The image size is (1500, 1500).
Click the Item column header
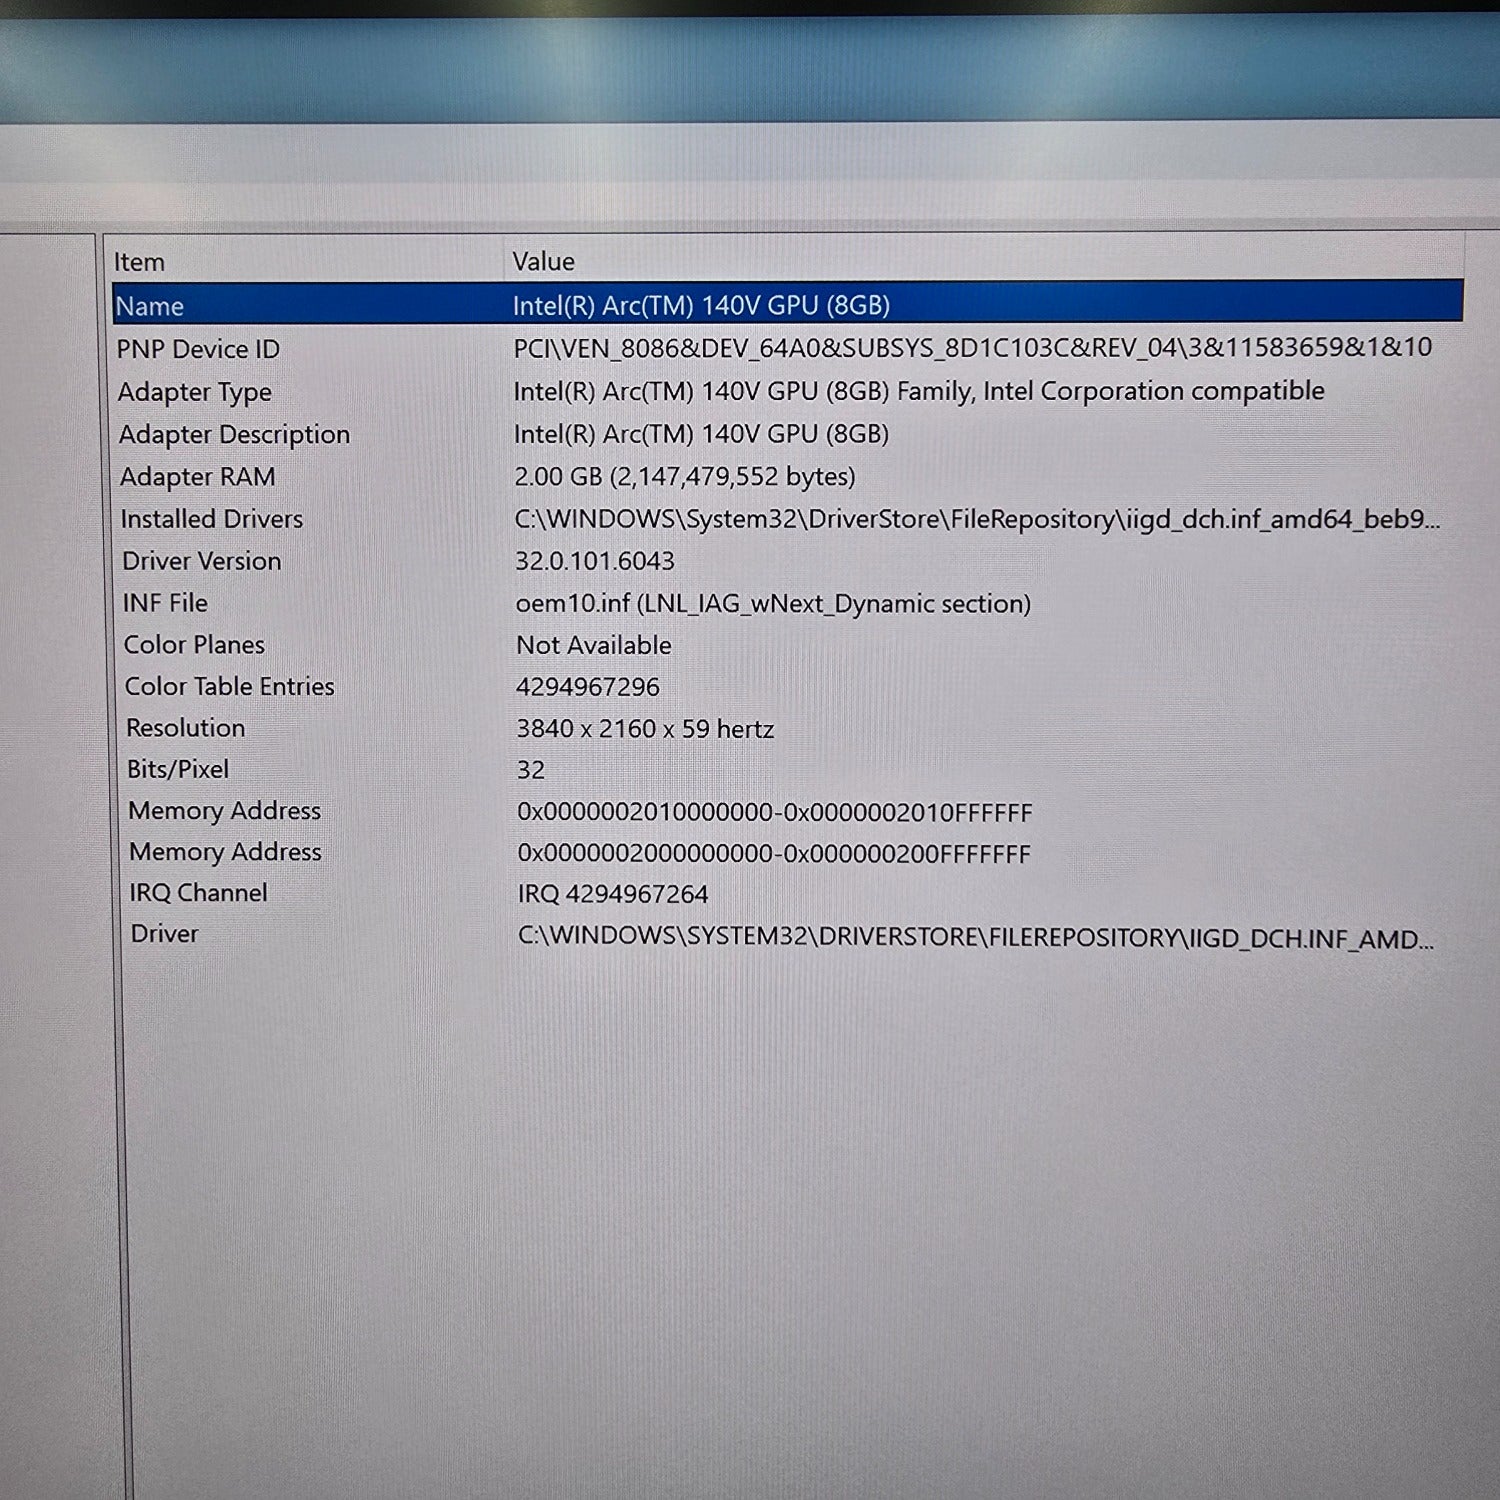tap(139, 262)
